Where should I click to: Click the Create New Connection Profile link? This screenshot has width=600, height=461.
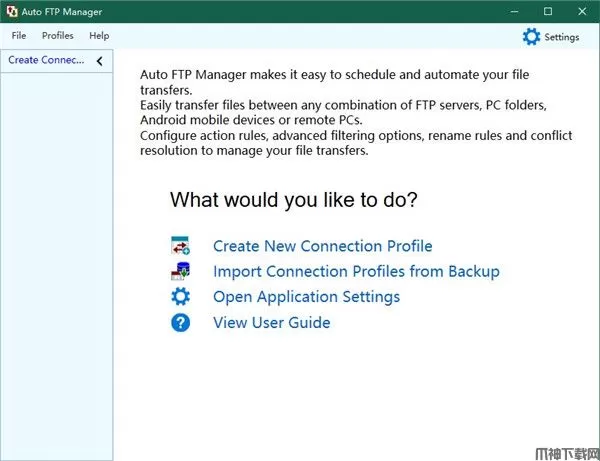coord(322,246)
